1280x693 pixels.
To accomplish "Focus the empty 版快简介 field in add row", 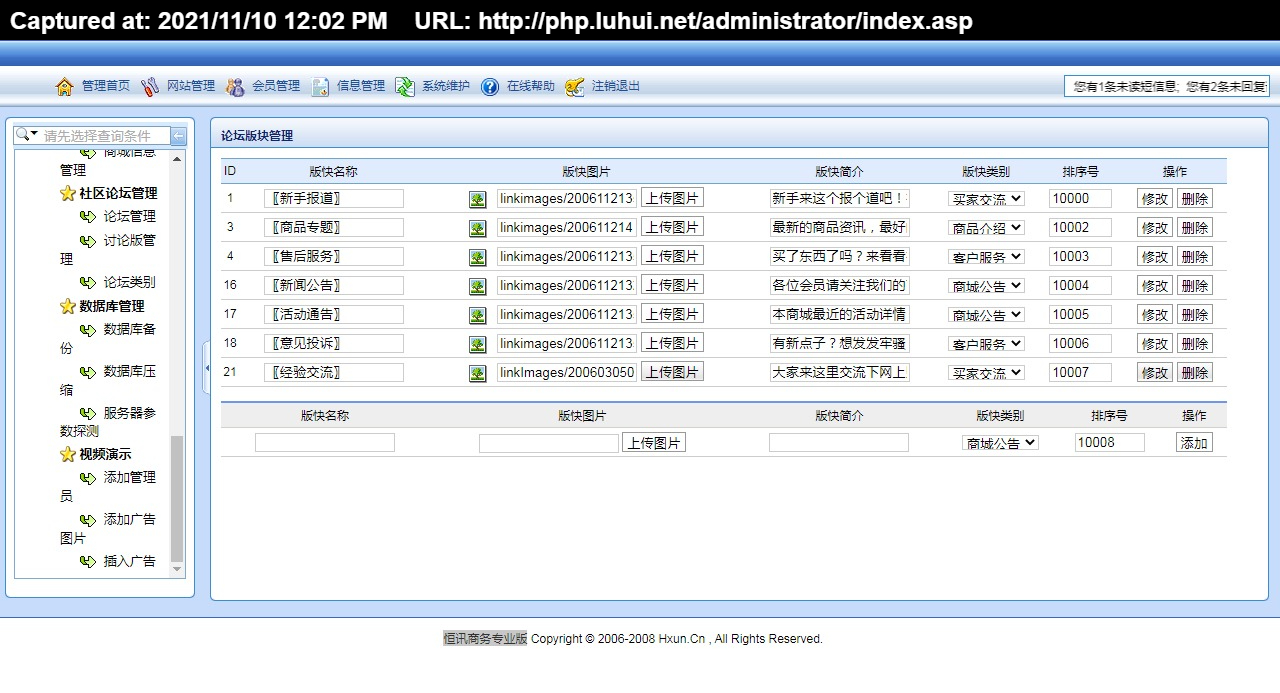I will click(x=839, y=442).
